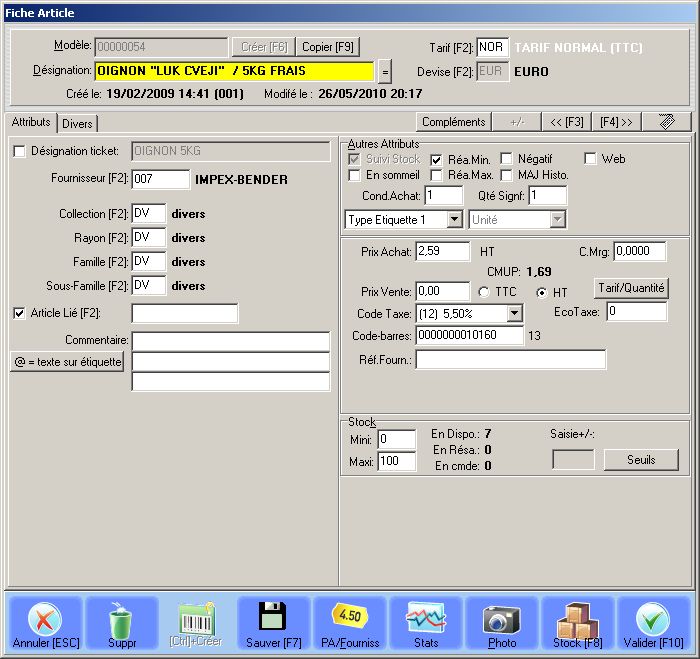Click the Compléments button
The height and width of the screenshot is (659, 700).
coord(454,121)
